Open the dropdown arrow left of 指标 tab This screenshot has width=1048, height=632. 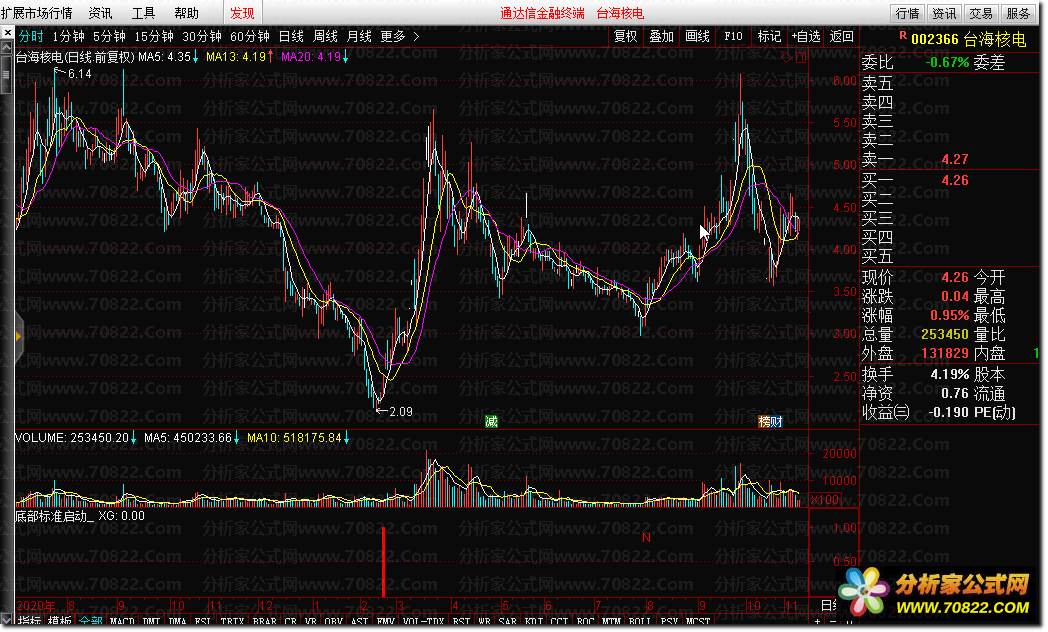(7, 621)
